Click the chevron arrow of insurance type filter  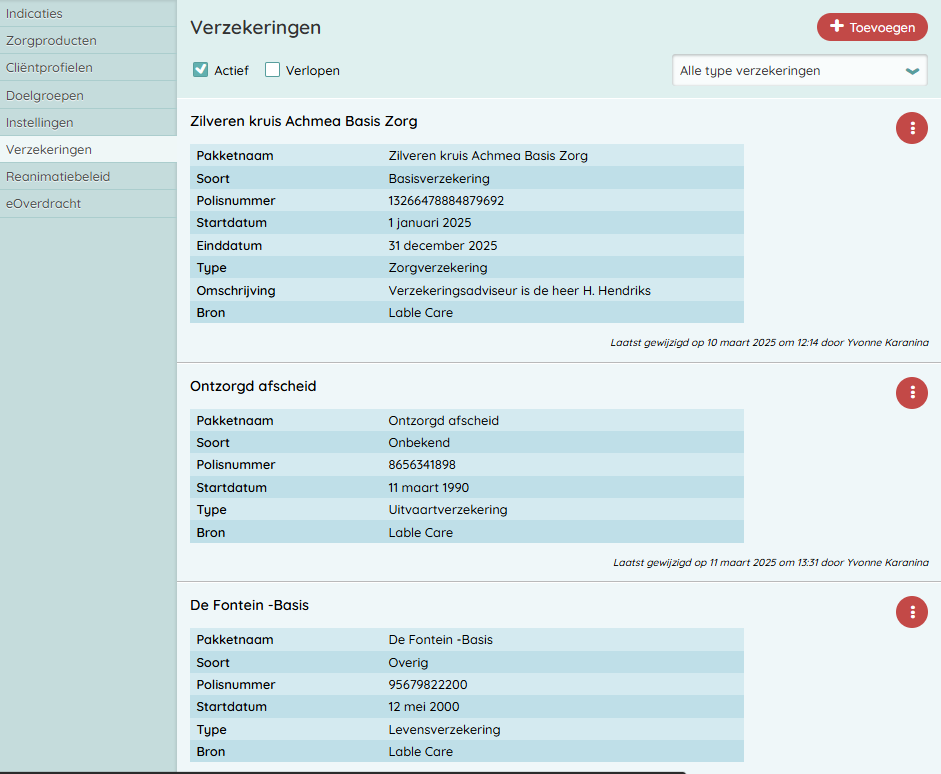(x=911, y=71)
